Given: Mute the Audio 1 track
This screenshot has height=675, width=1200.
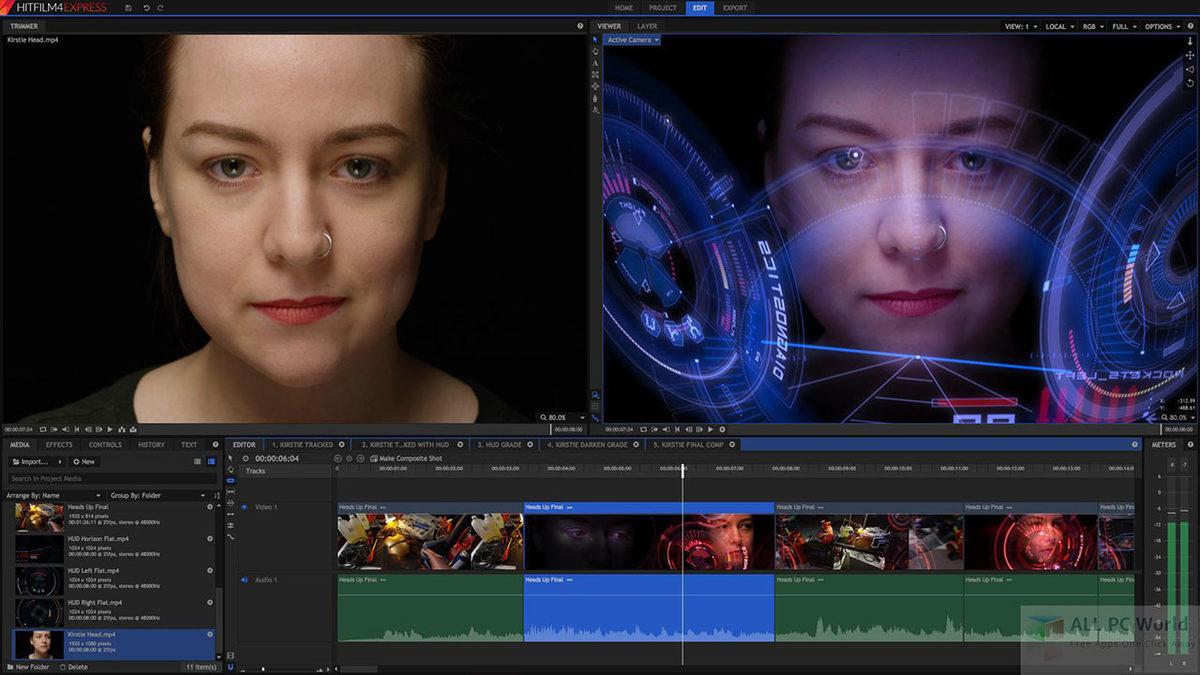Looking at the screenshot, I should (x=244, y=580).
